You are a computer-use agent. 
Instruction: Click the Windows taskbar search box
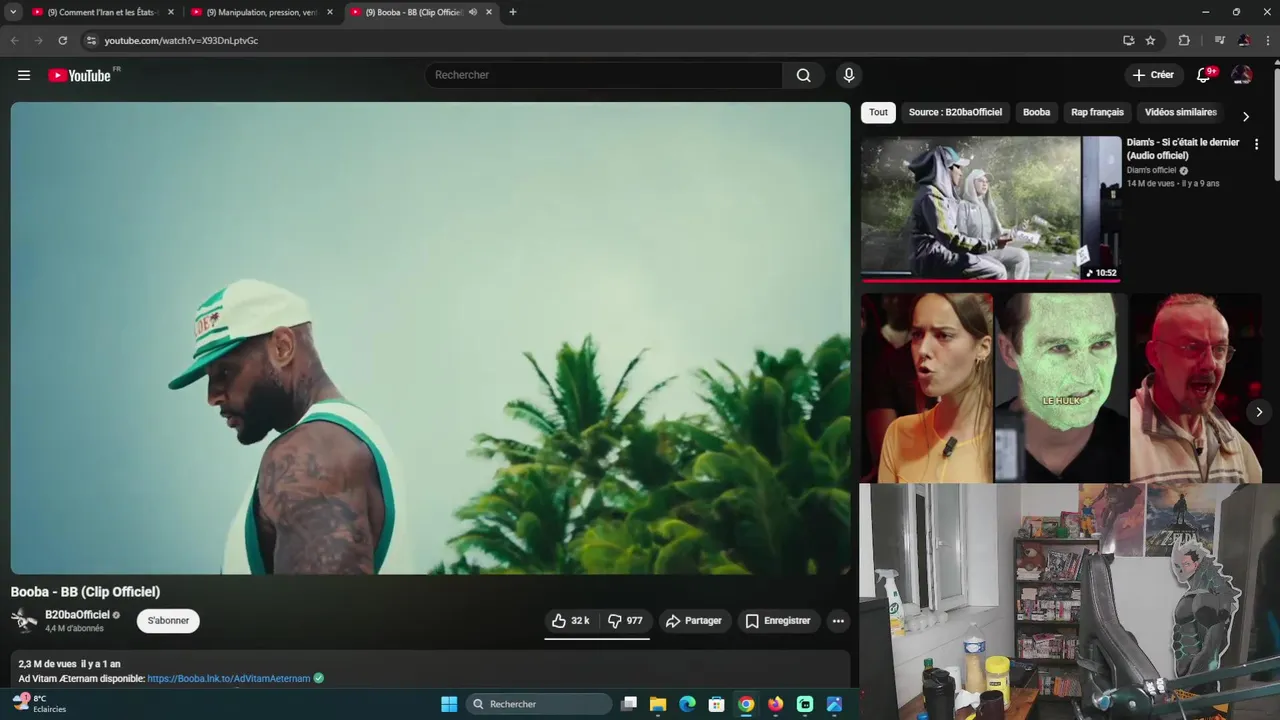pos(540,704)
